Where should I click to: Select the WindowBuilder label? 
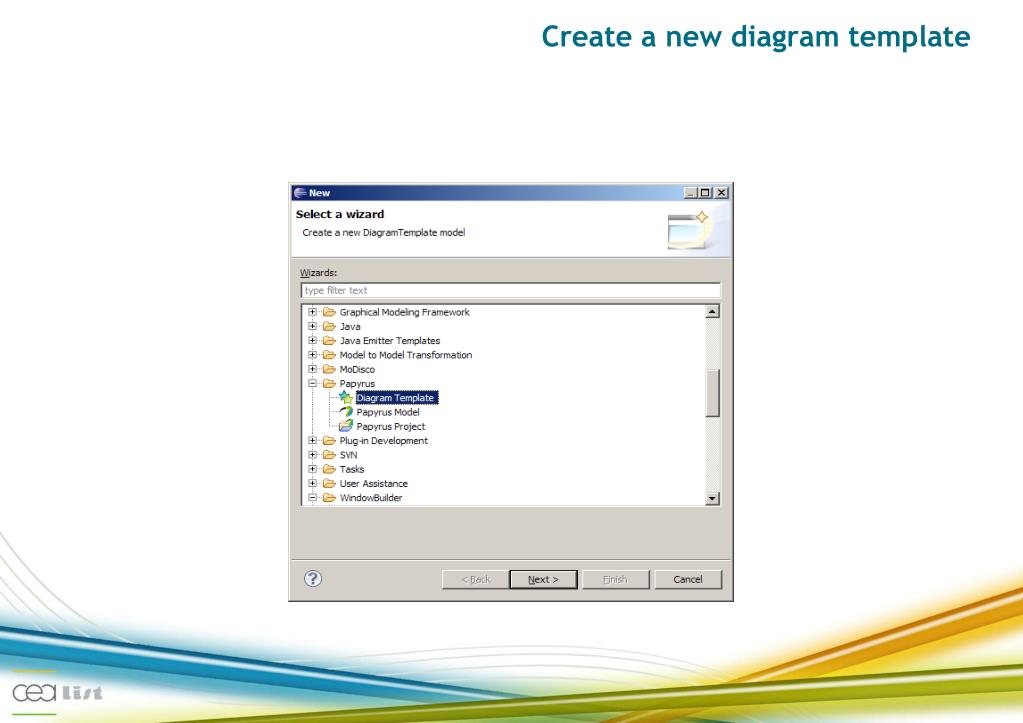371,498
